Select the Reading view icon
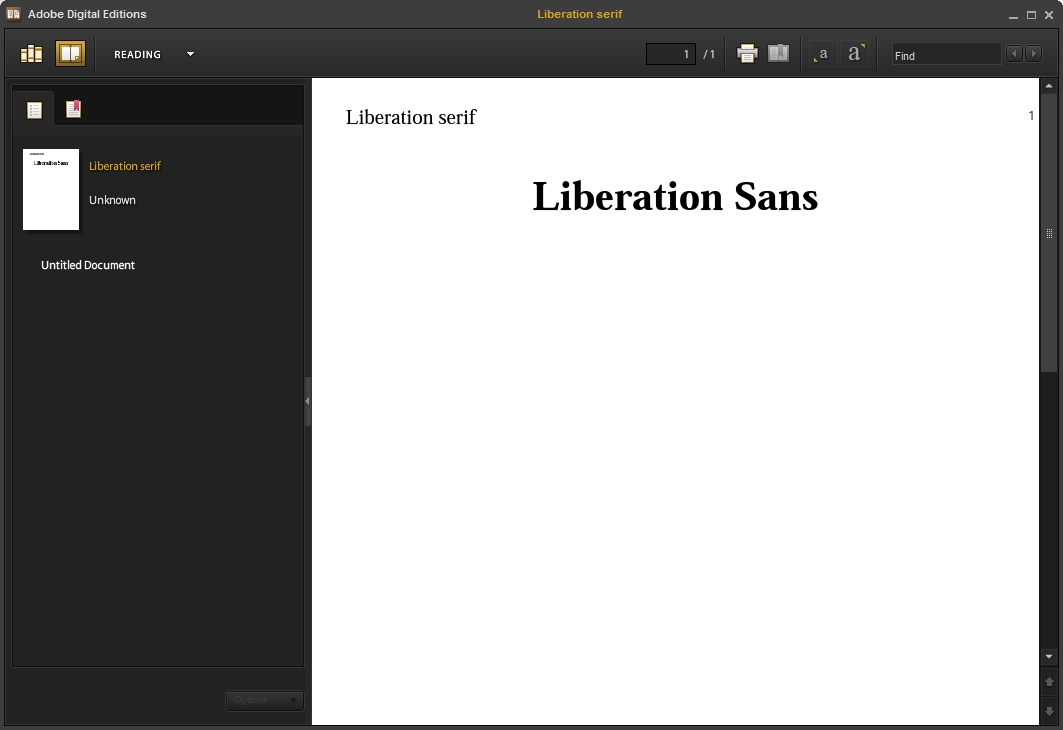The width and height of the screenshot is (1063, 730). click(70, 54)
